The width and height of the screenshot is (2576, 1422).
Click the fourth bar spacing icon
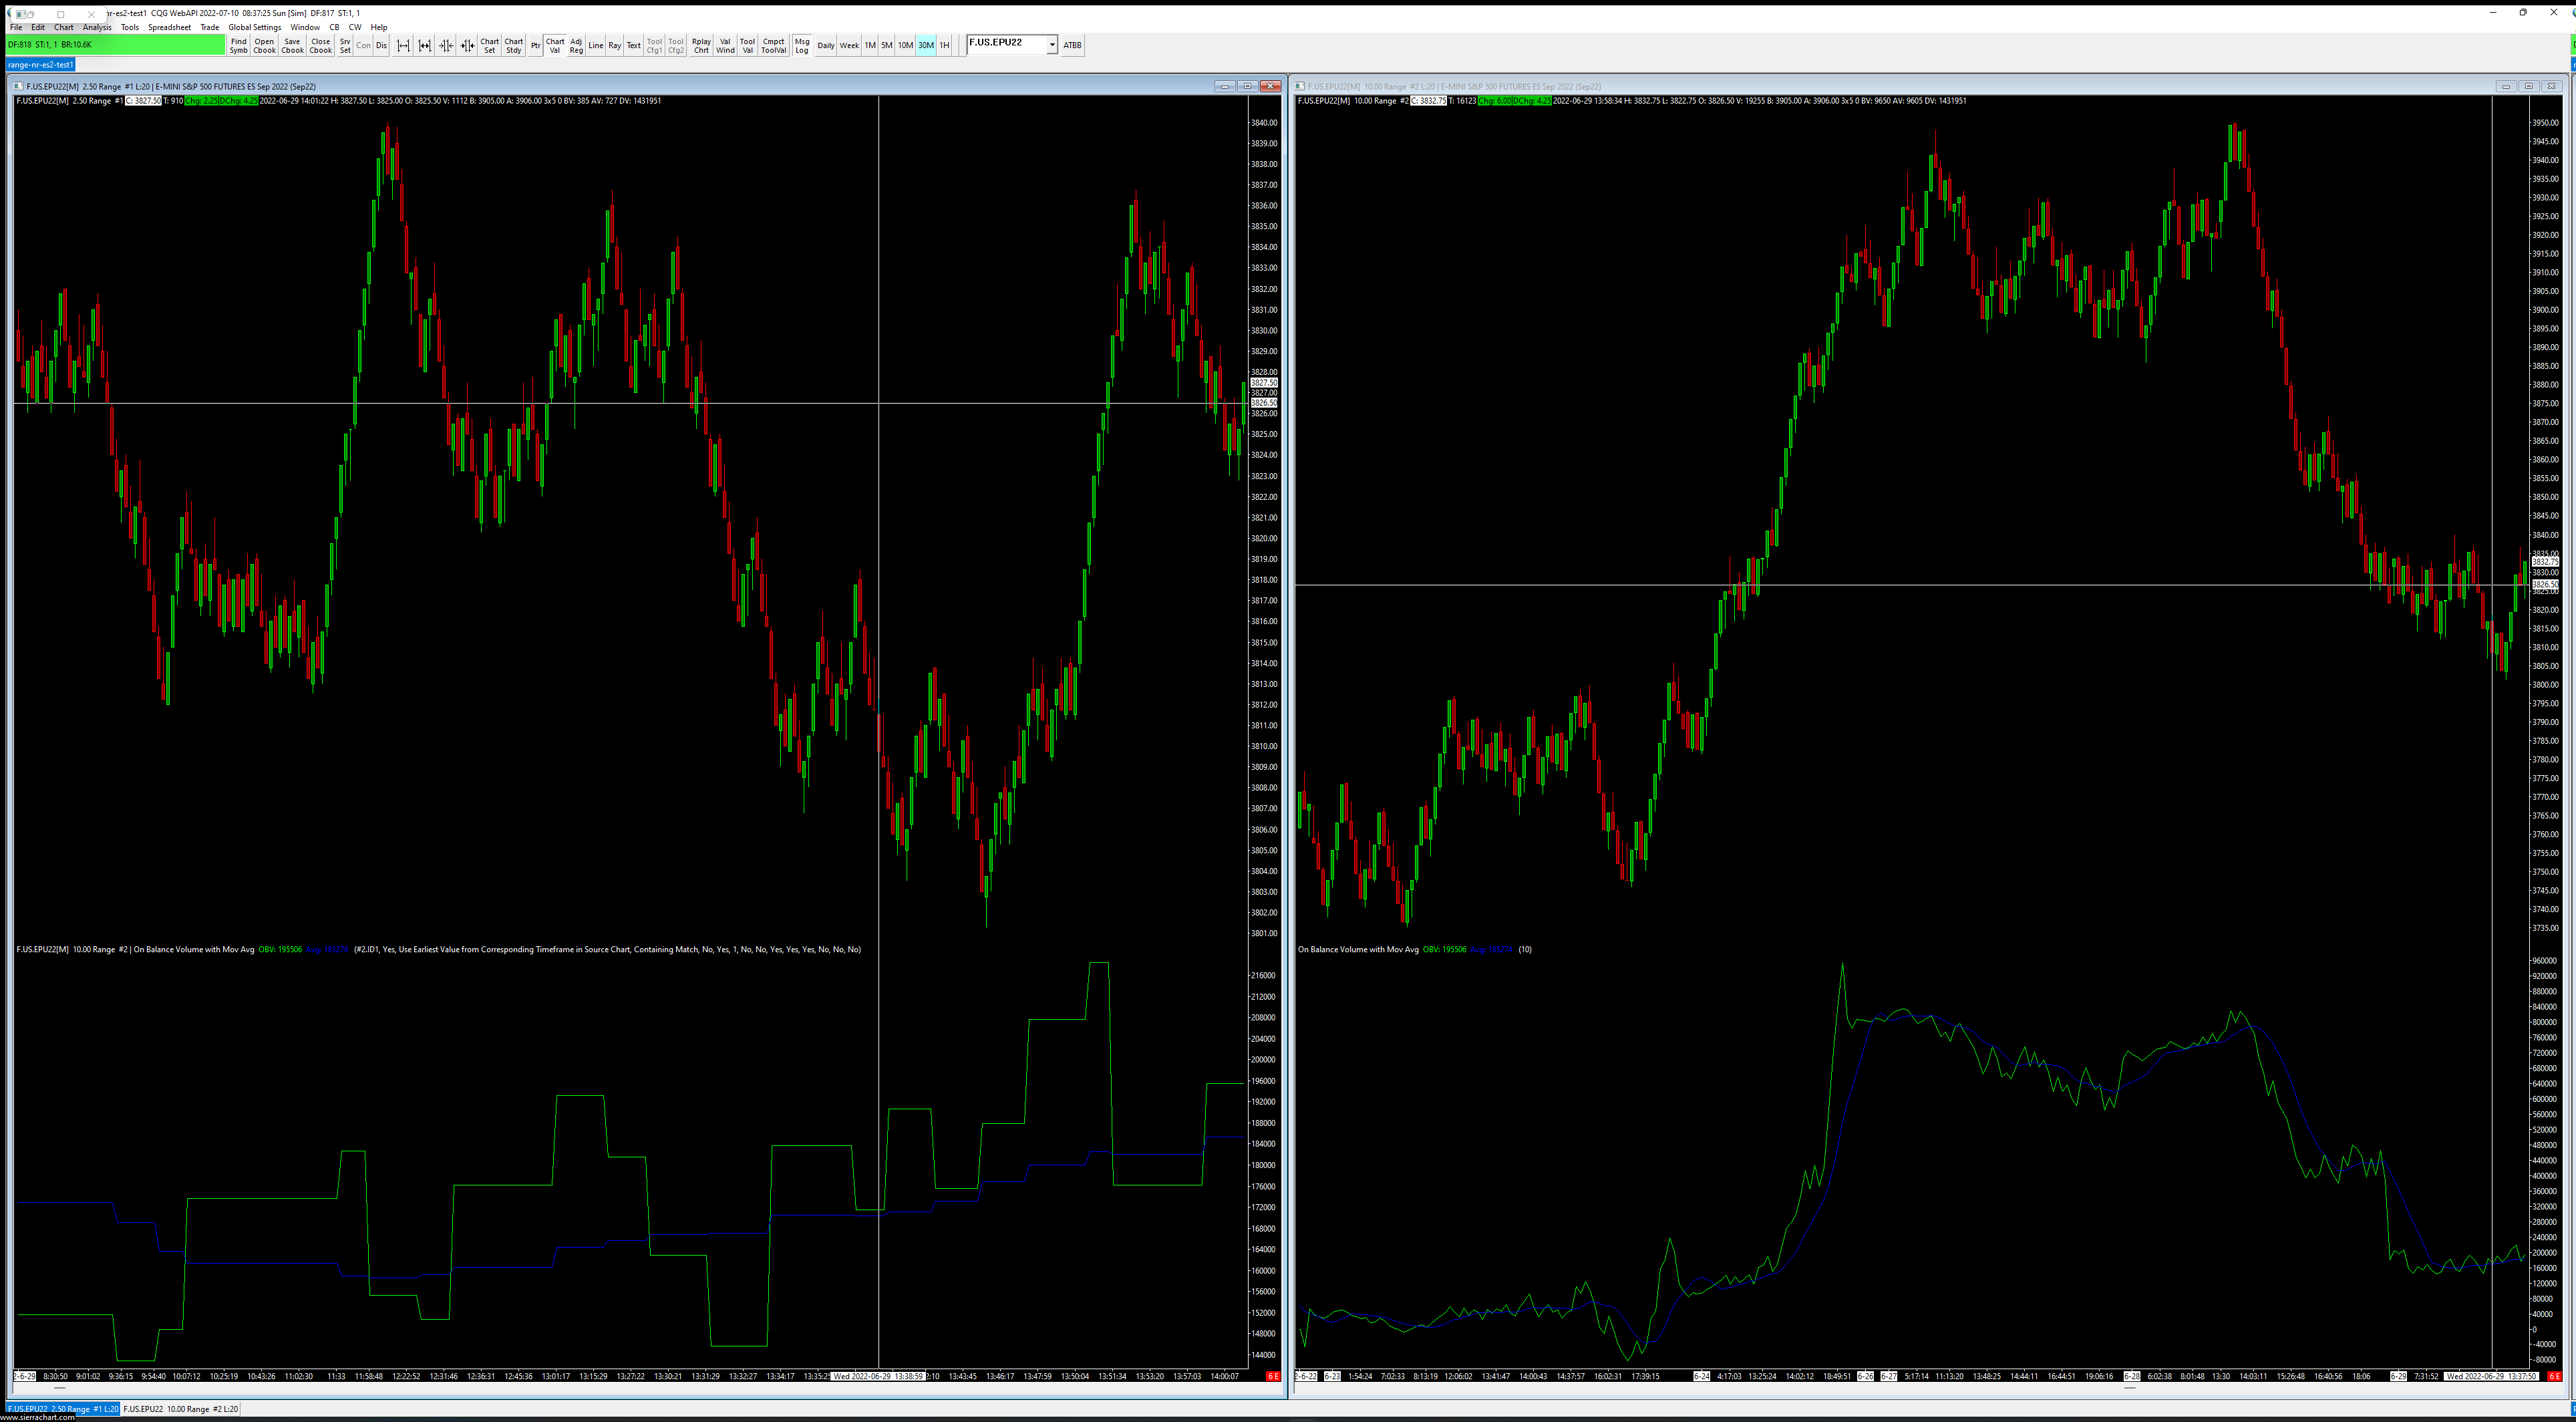[467, 45]
